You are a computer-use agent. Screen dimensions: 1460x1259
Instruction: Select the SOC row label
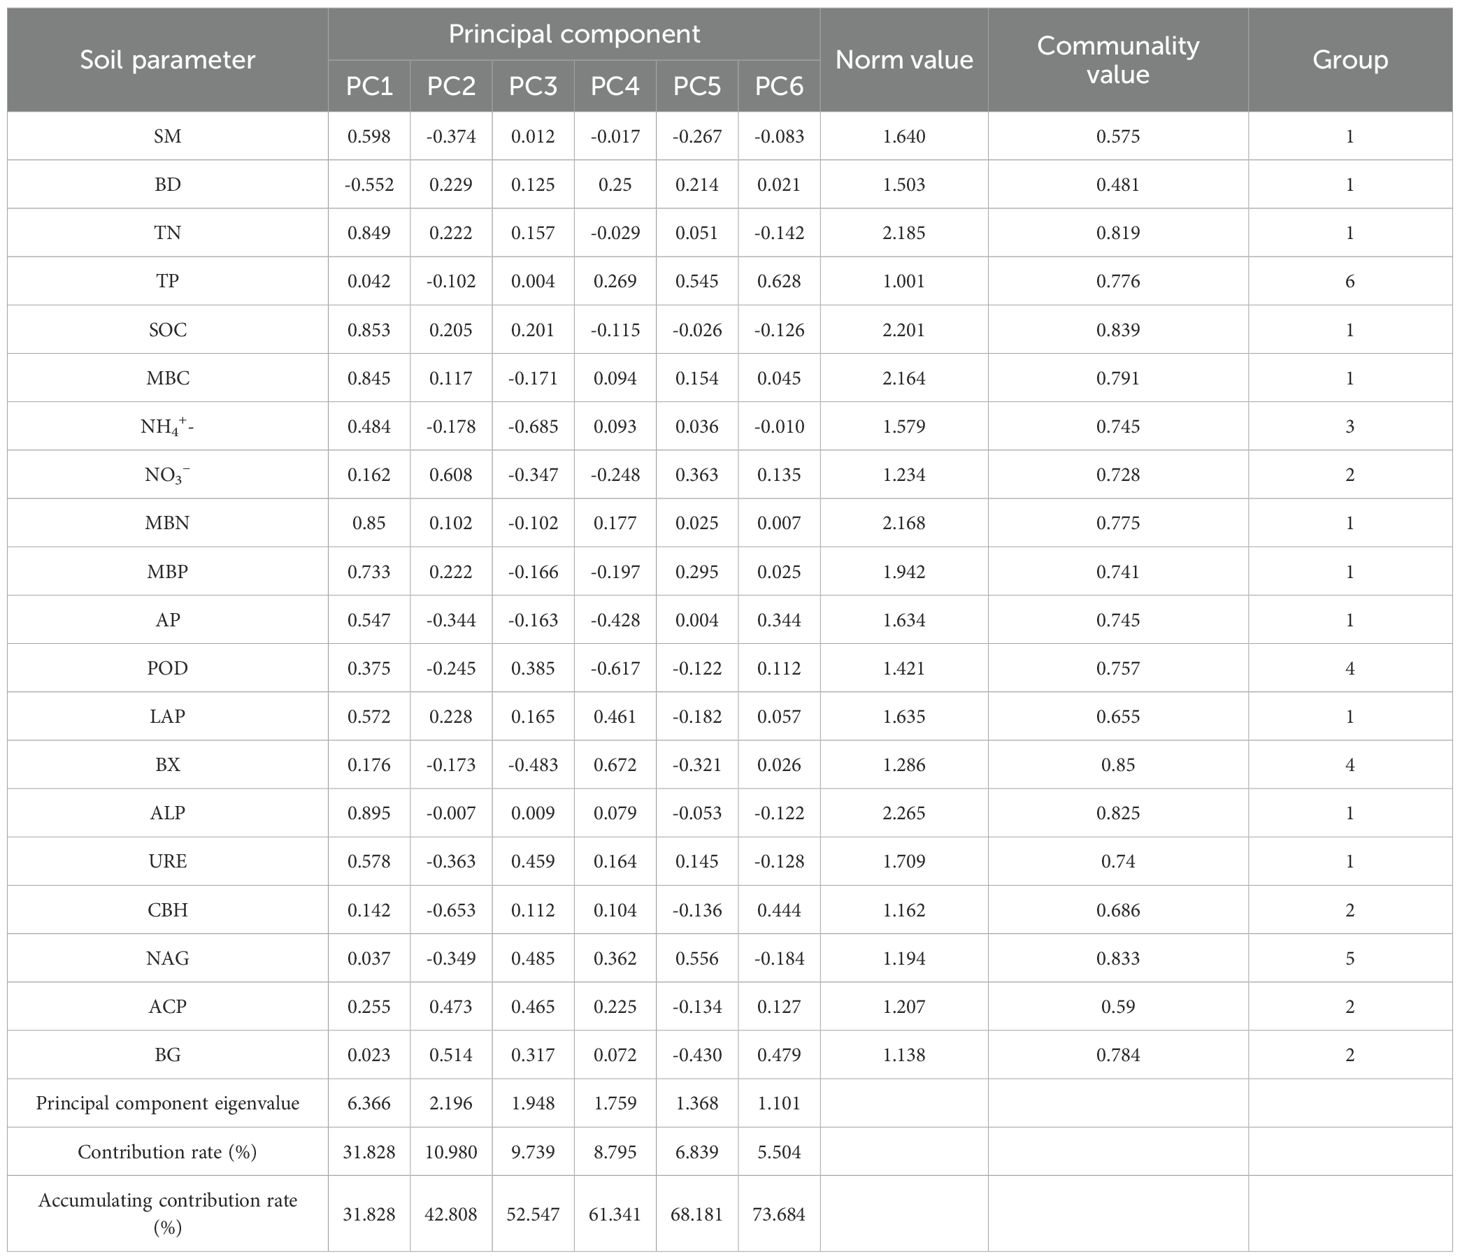(x=167, y=330)
